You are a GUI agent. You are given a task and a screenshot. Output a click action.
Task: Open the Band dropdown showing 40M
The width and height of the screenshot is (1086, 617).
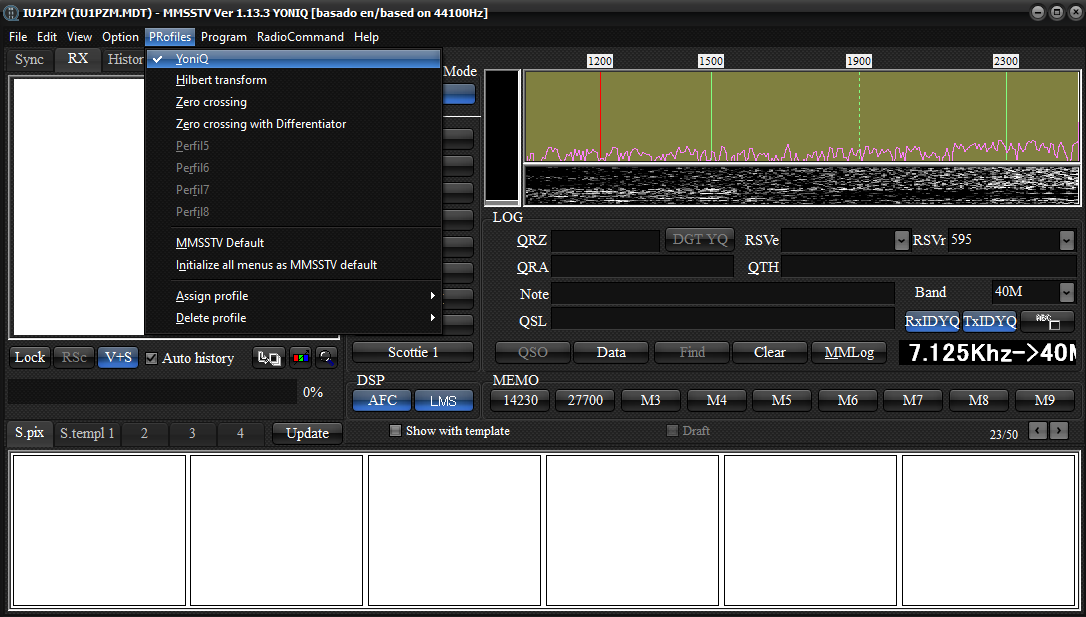pyautogui.click(x=1032, y=292)
